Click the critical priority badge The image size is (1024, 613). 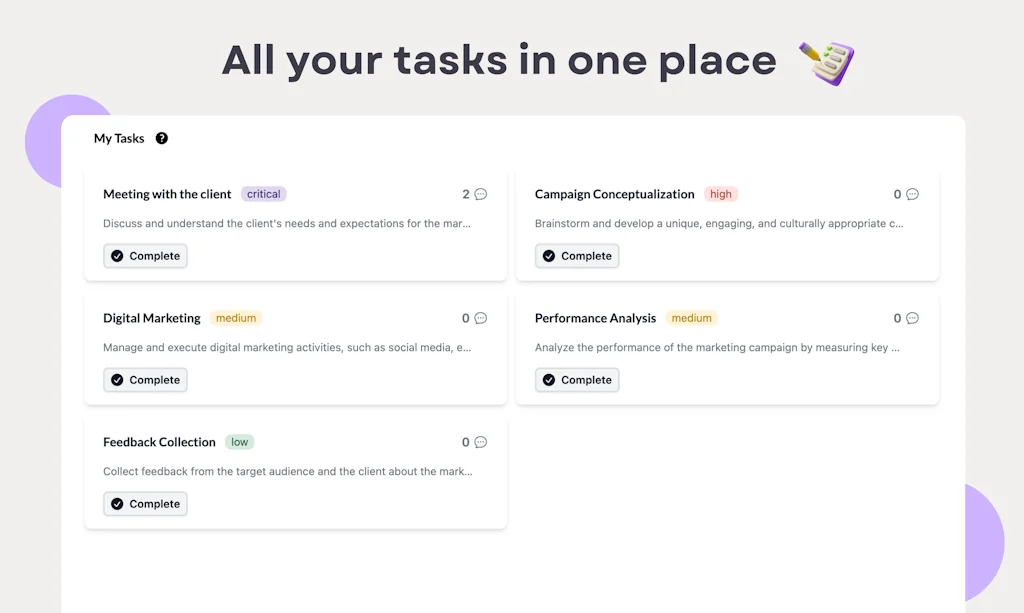coord(264,194)
